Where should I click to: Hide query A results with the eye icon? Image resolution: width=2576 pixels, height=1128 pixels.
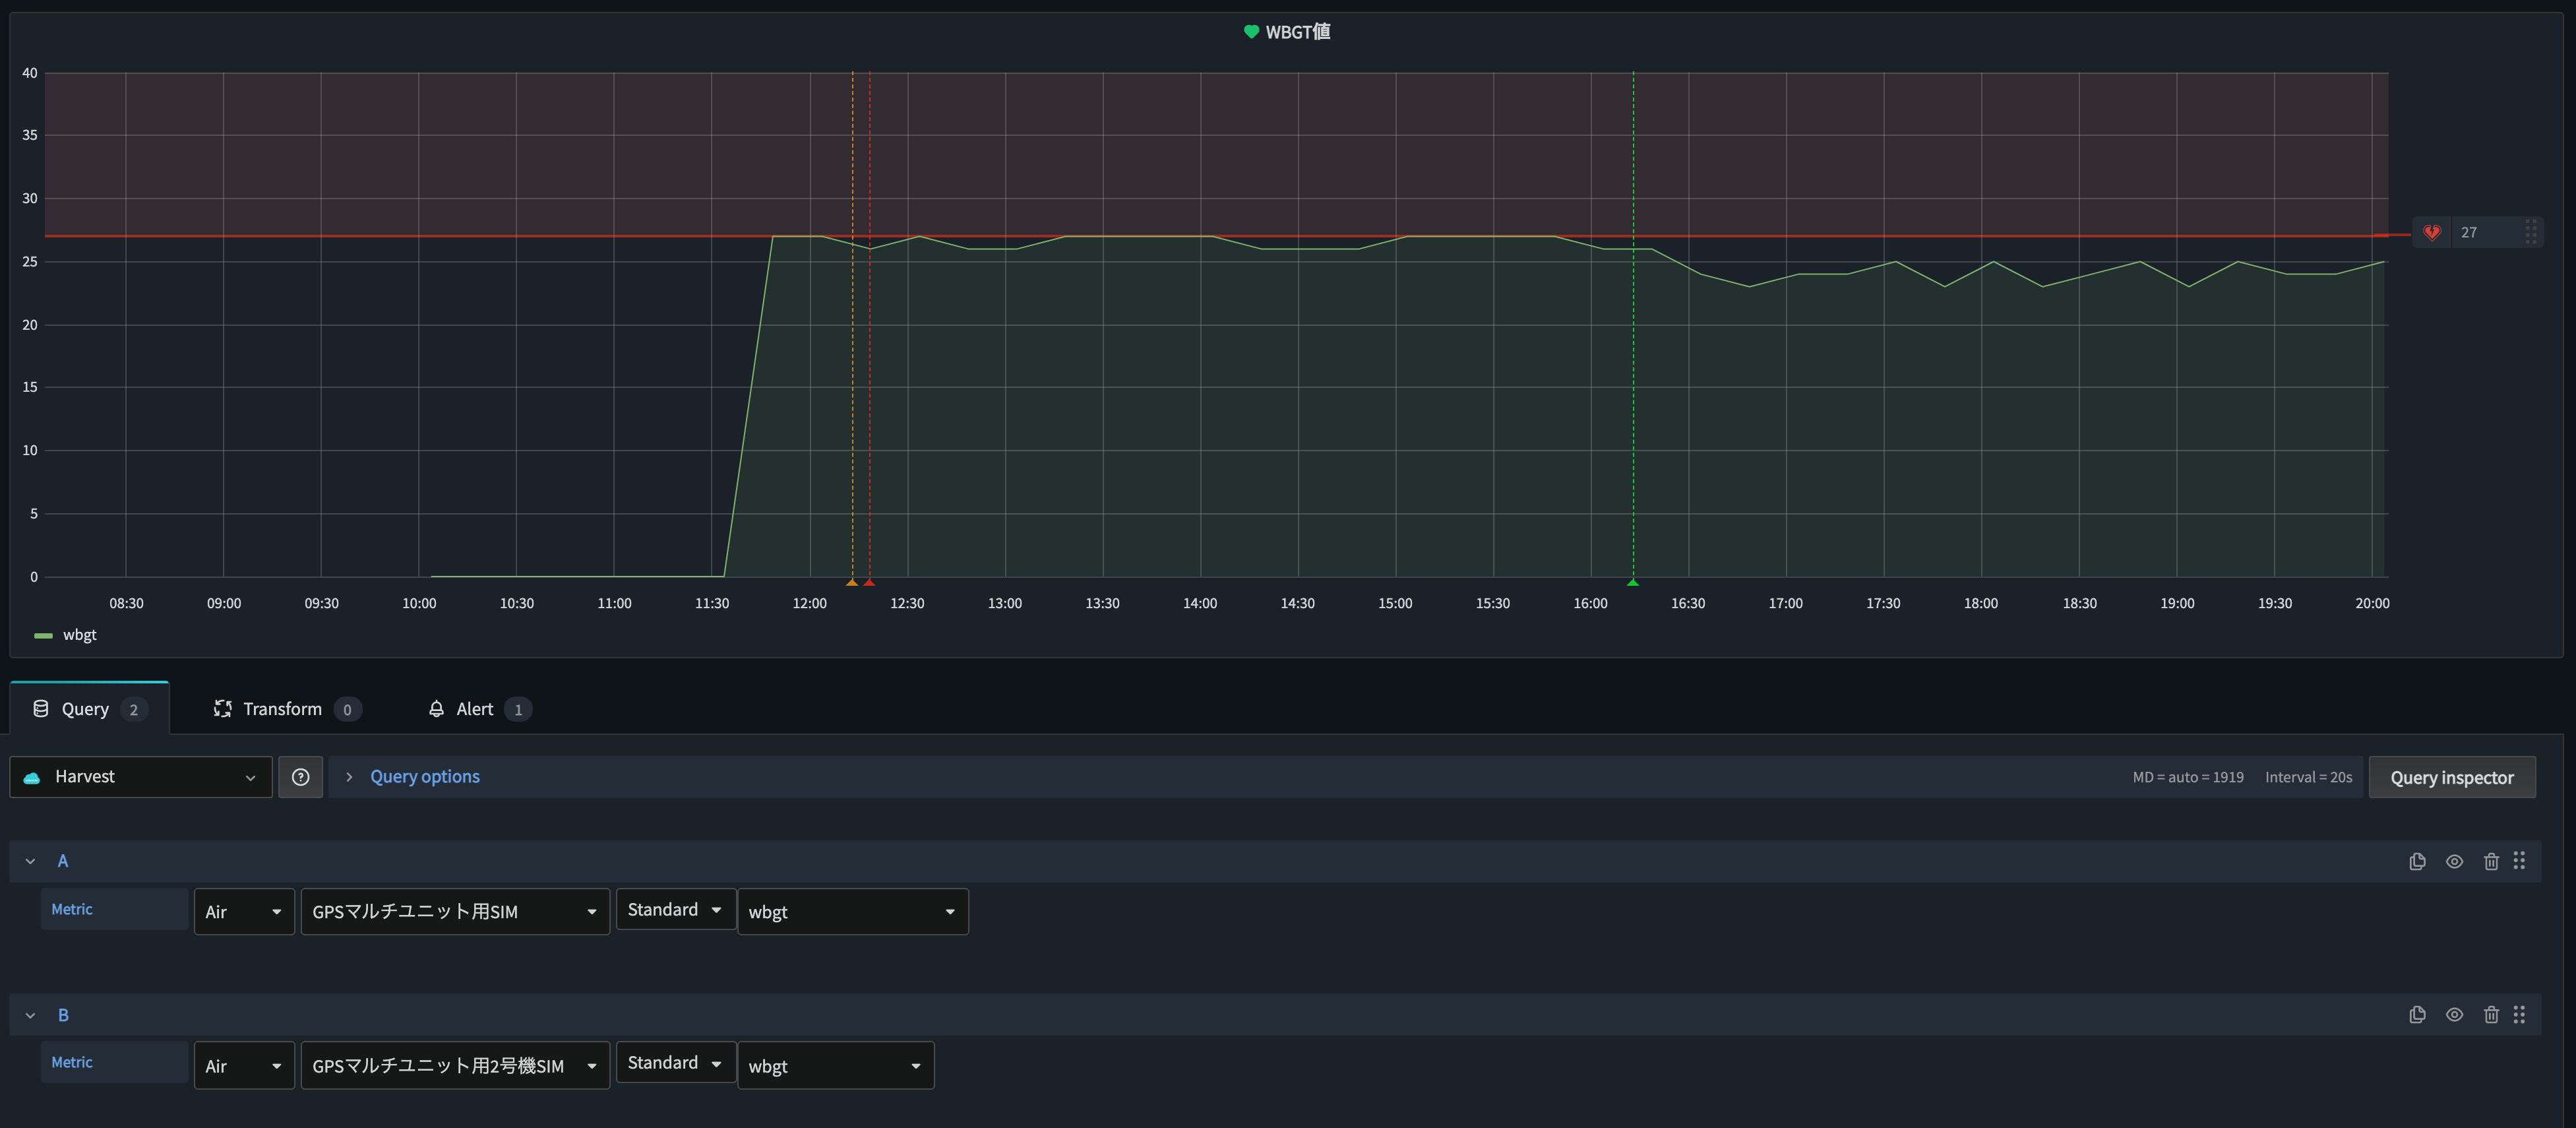(2455, 860)
